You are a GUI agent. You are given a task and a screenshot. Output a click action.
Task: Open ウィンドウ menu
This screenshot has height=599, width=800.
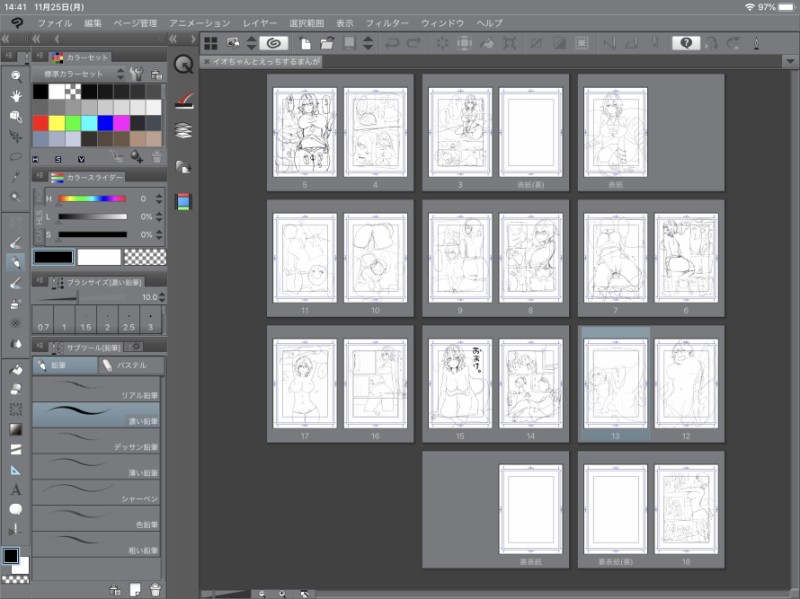(442, 23)
